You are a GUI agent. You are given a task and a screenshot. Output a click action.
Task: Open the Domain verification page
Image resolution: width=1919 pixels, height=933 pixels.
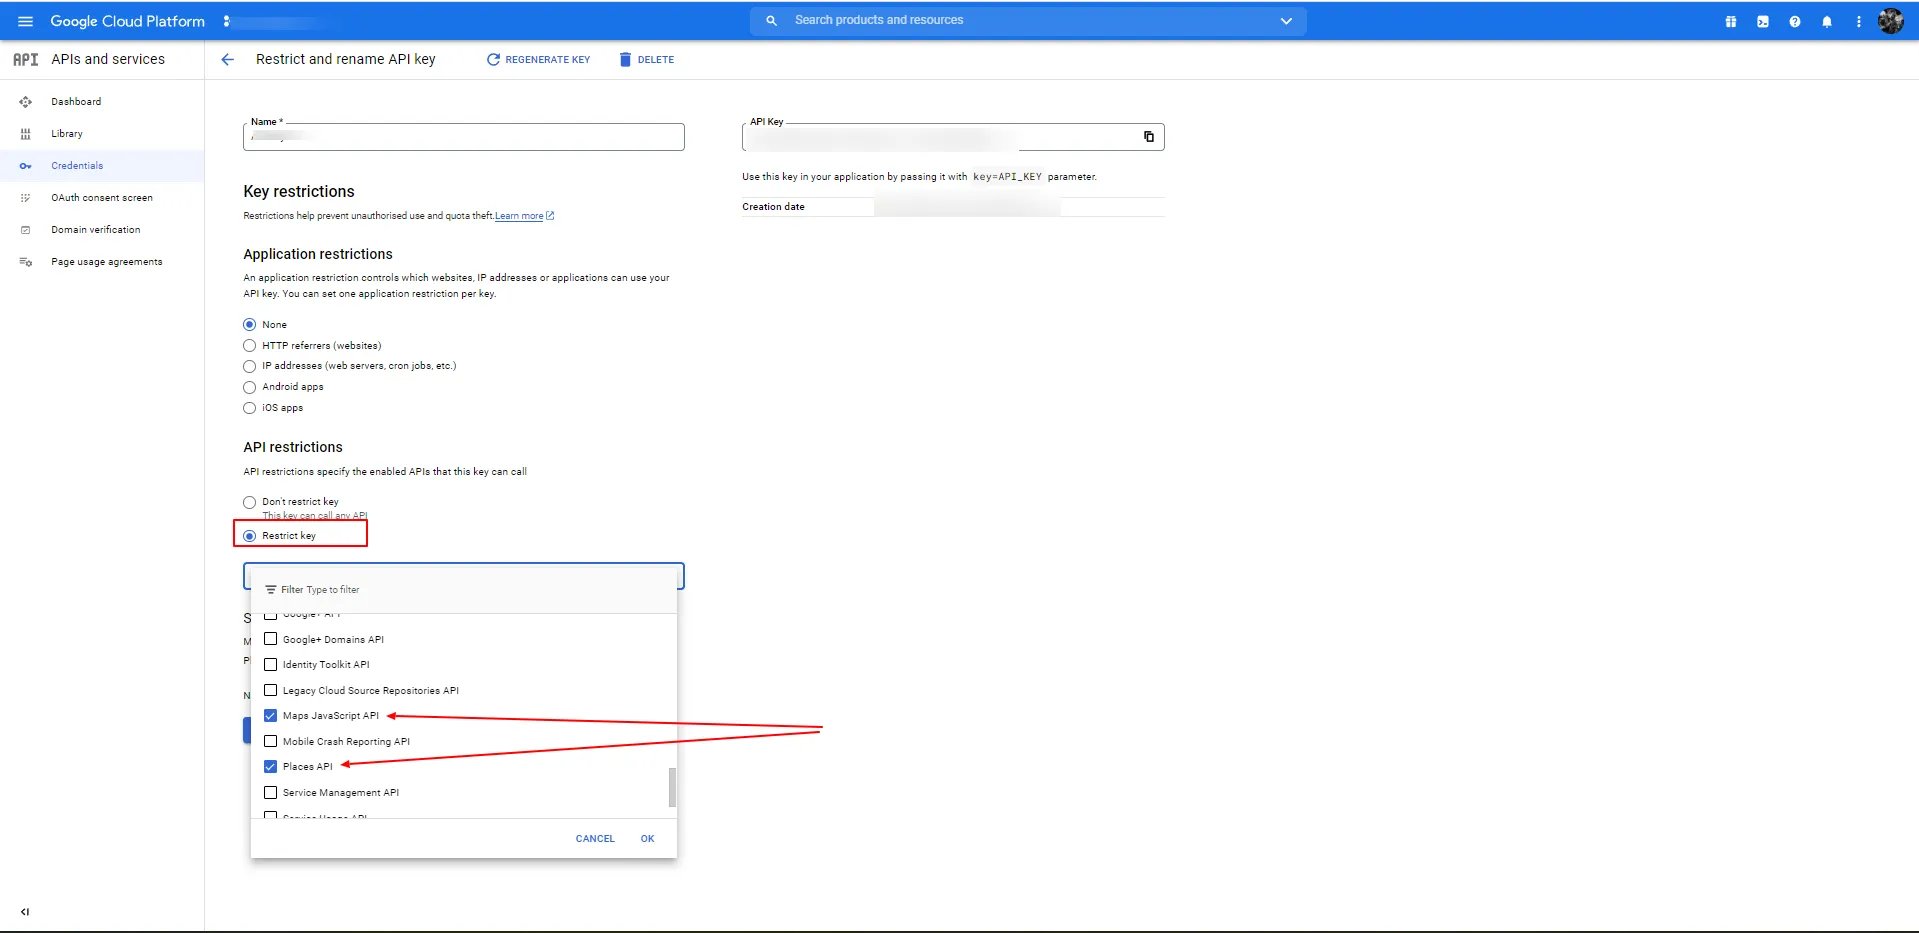[x=94, y=229]
